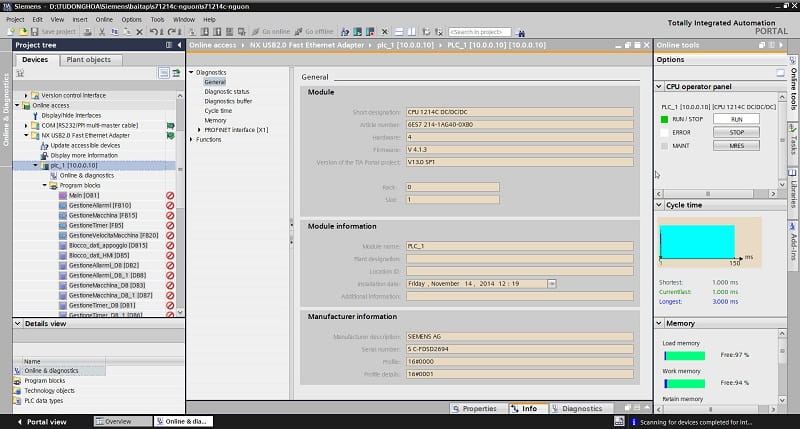Open the Diagnostics tab in bottom panel
This screenshot has height=429, width=800.
[578, 408]
